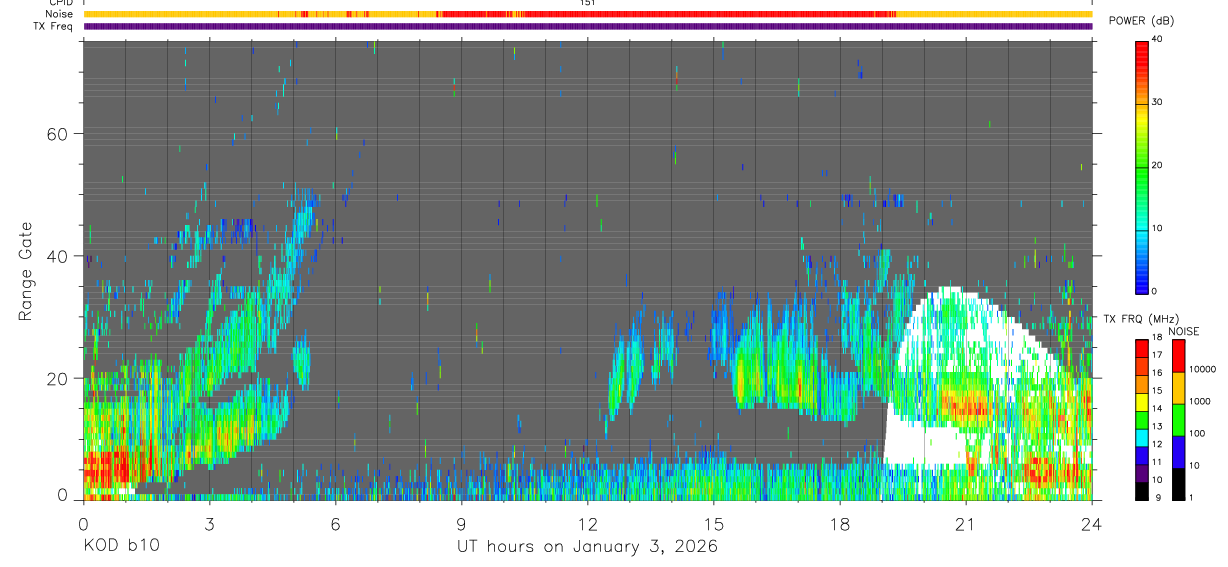1228x567 pixels.
Task: Click the NOISE color scale bar
Action: coord(1178,419)
